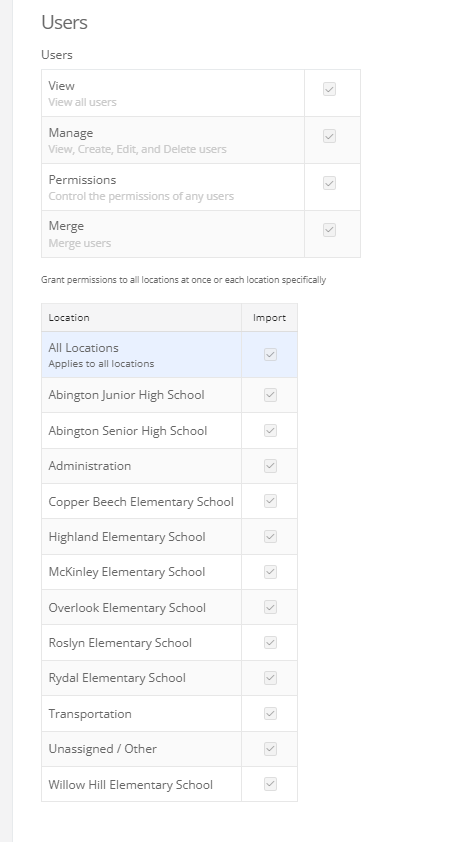Image resolution: width=450 pixels, height=842 pixels.
Task: Toggle the Manage users checkbox
Action: pyautogui.click(x=329, y=136)
